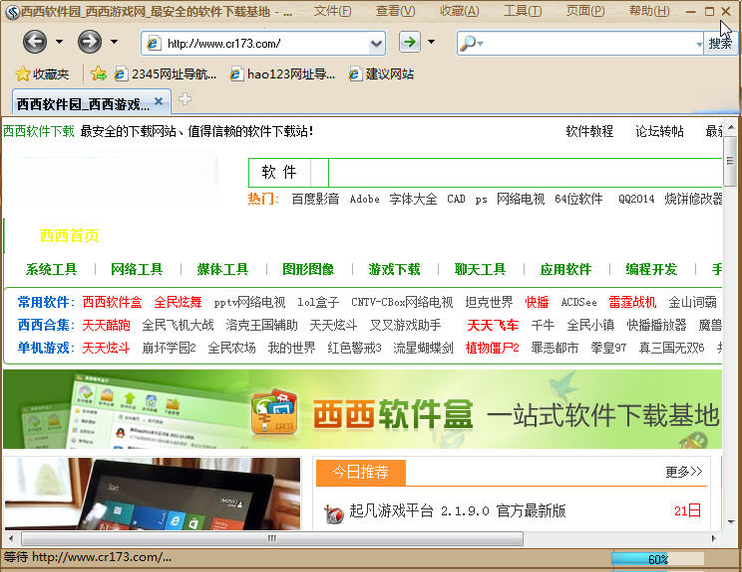
Task: Open the 网络工具 category
Action: (x=137, y=269)
